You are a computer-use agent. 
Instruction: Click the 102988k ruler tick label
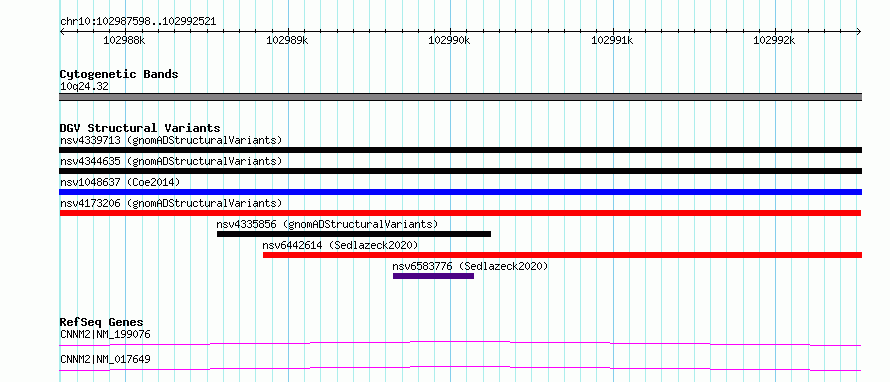pos(125,40)
